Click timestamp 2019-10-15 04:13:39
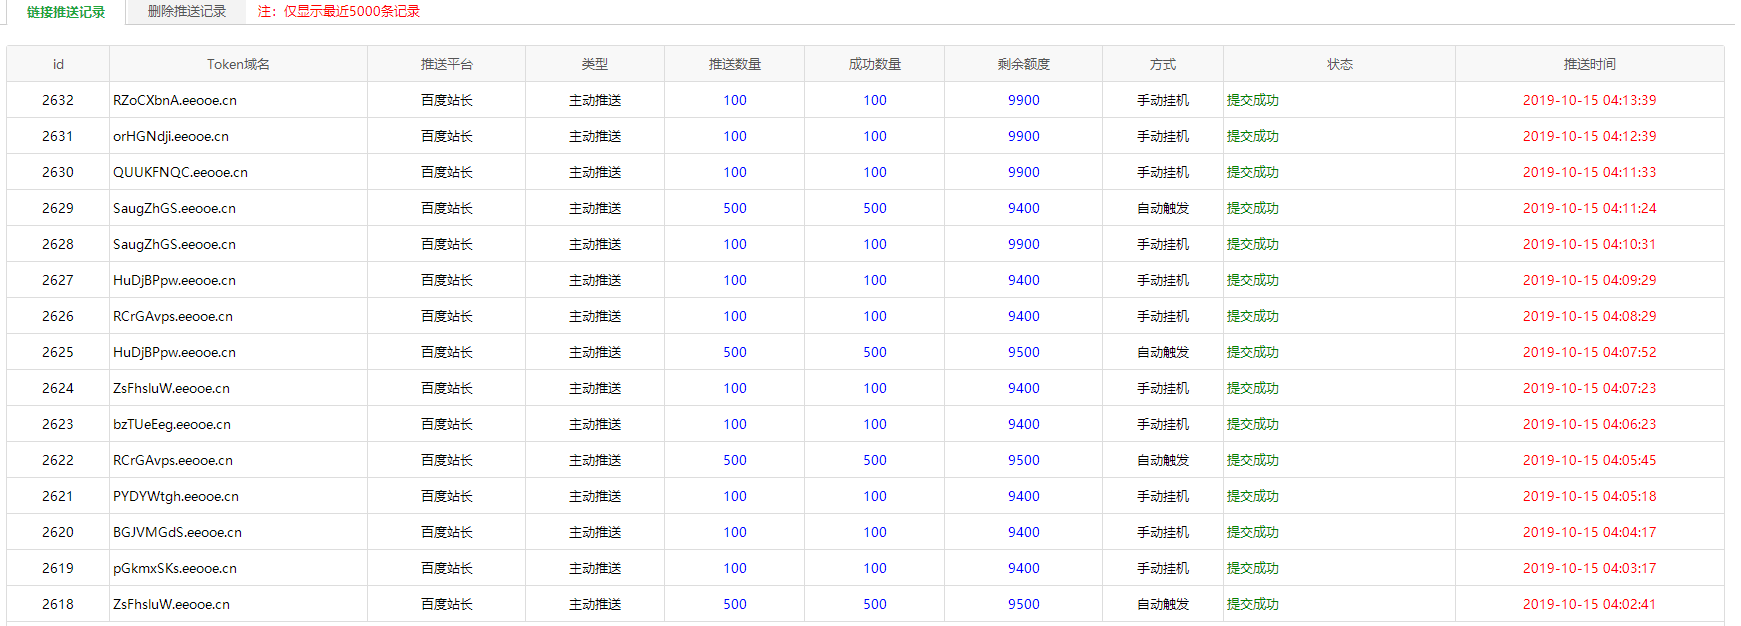The width and height of the screenshot is (1741, 626). [x=1589, y=100]
